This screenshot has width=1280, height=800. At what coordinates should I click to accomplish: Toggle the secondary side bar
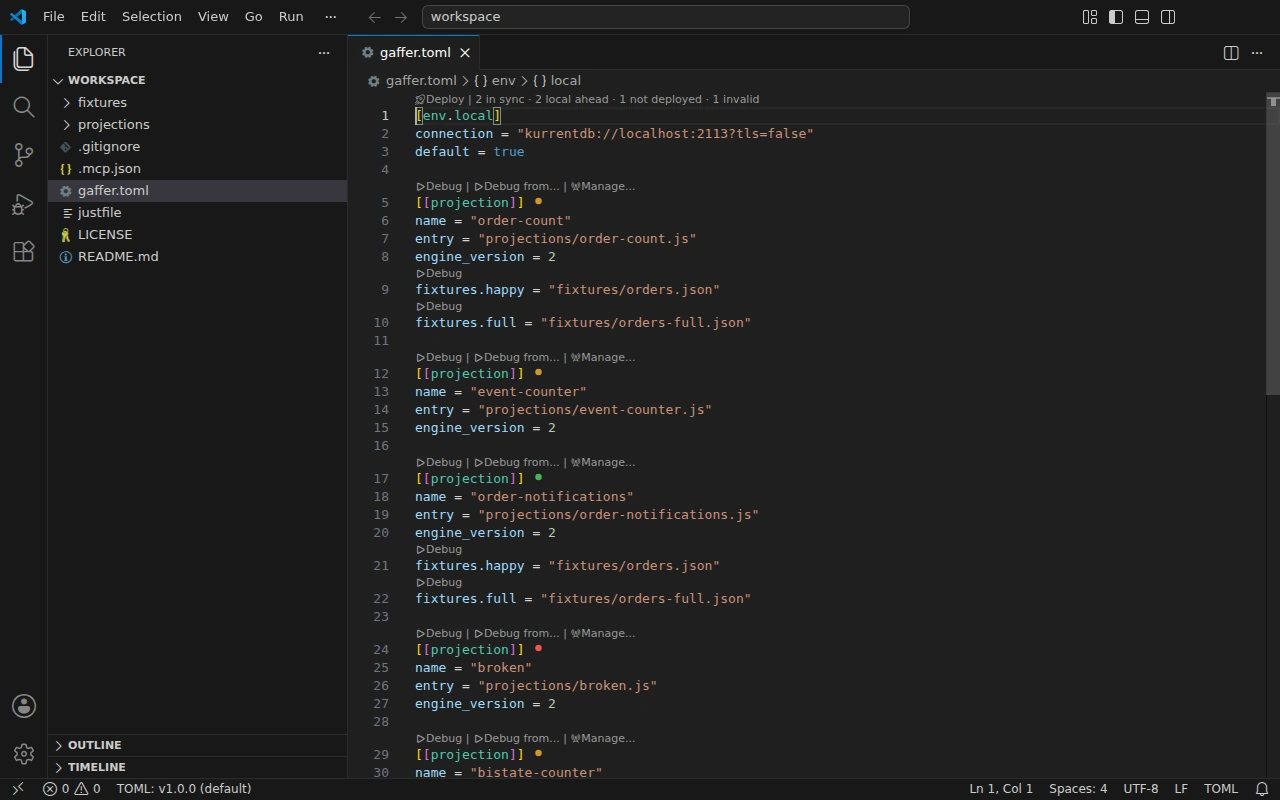click(1168, 17)
